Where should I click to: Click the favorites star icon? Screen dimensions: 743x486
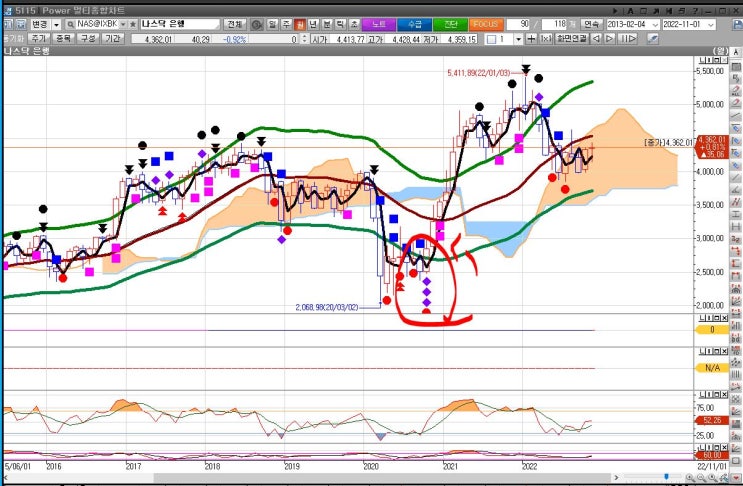click(x=133, y=24)
